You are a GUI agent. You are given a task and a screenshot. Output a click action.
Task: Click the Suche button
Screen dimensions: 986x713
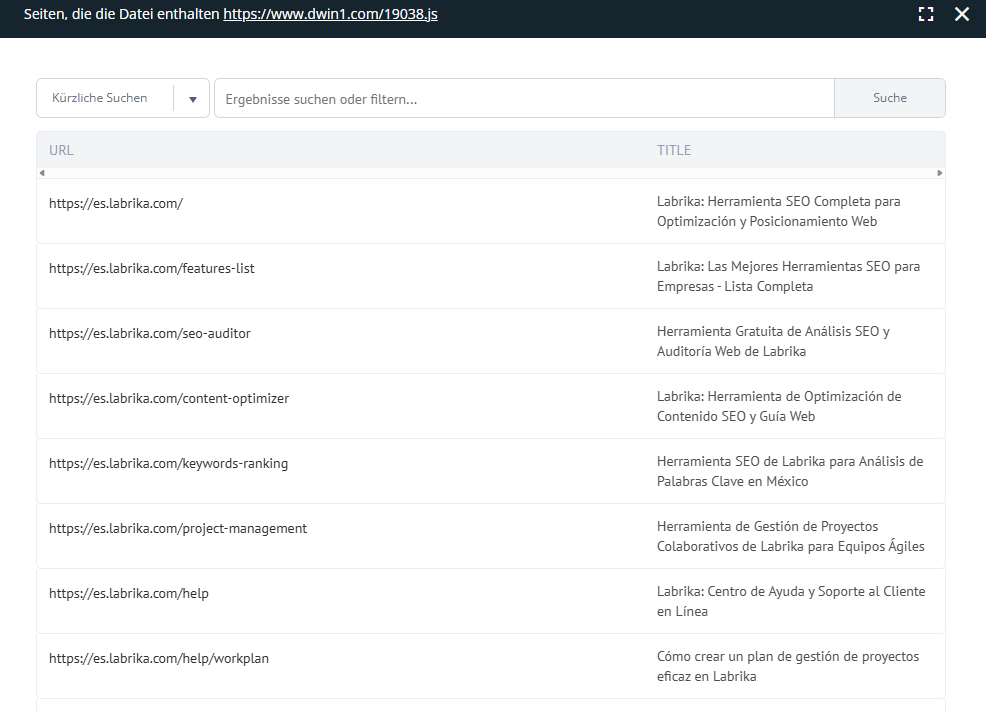[890, 98]
